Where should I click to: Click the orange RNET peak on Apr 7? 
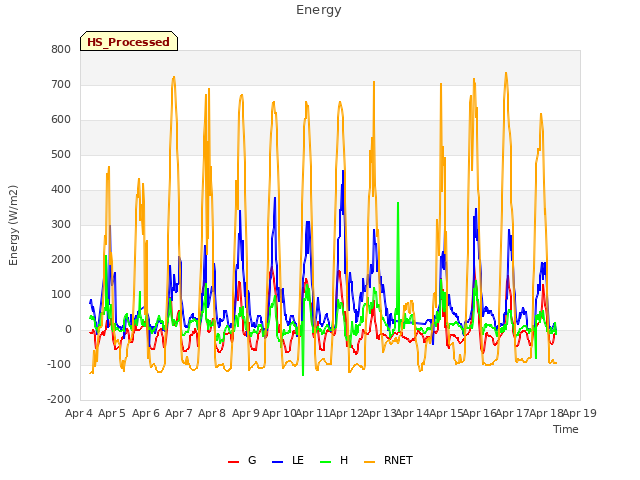pyautogui.click(x=174, y=78)
